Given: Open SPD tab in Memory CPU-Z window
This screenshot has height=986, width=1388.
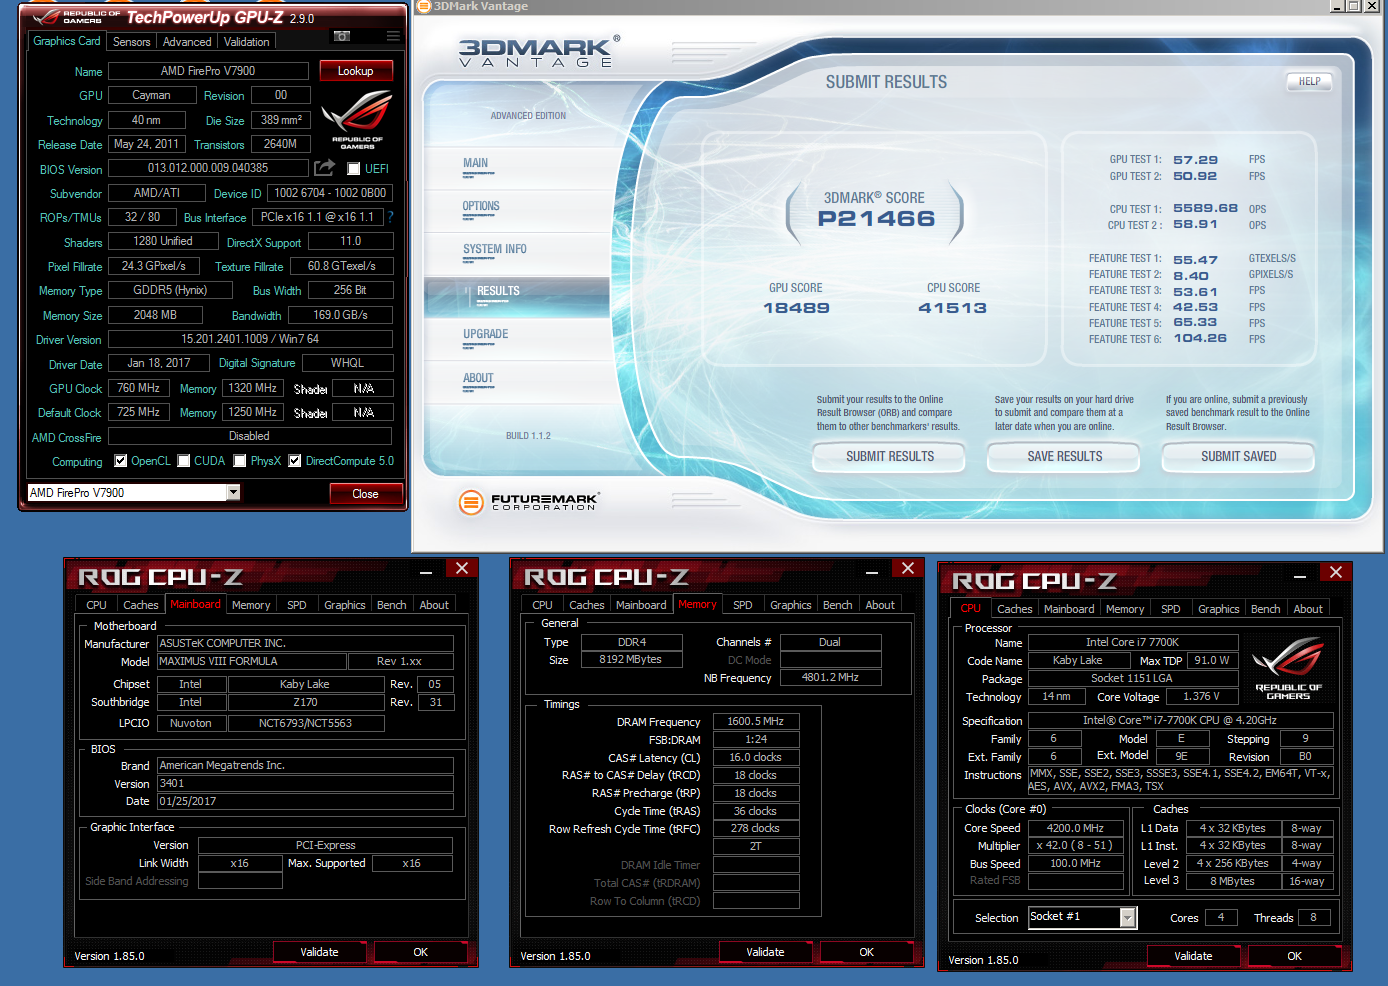Looking at the screenshot, I should pos(743,605).
